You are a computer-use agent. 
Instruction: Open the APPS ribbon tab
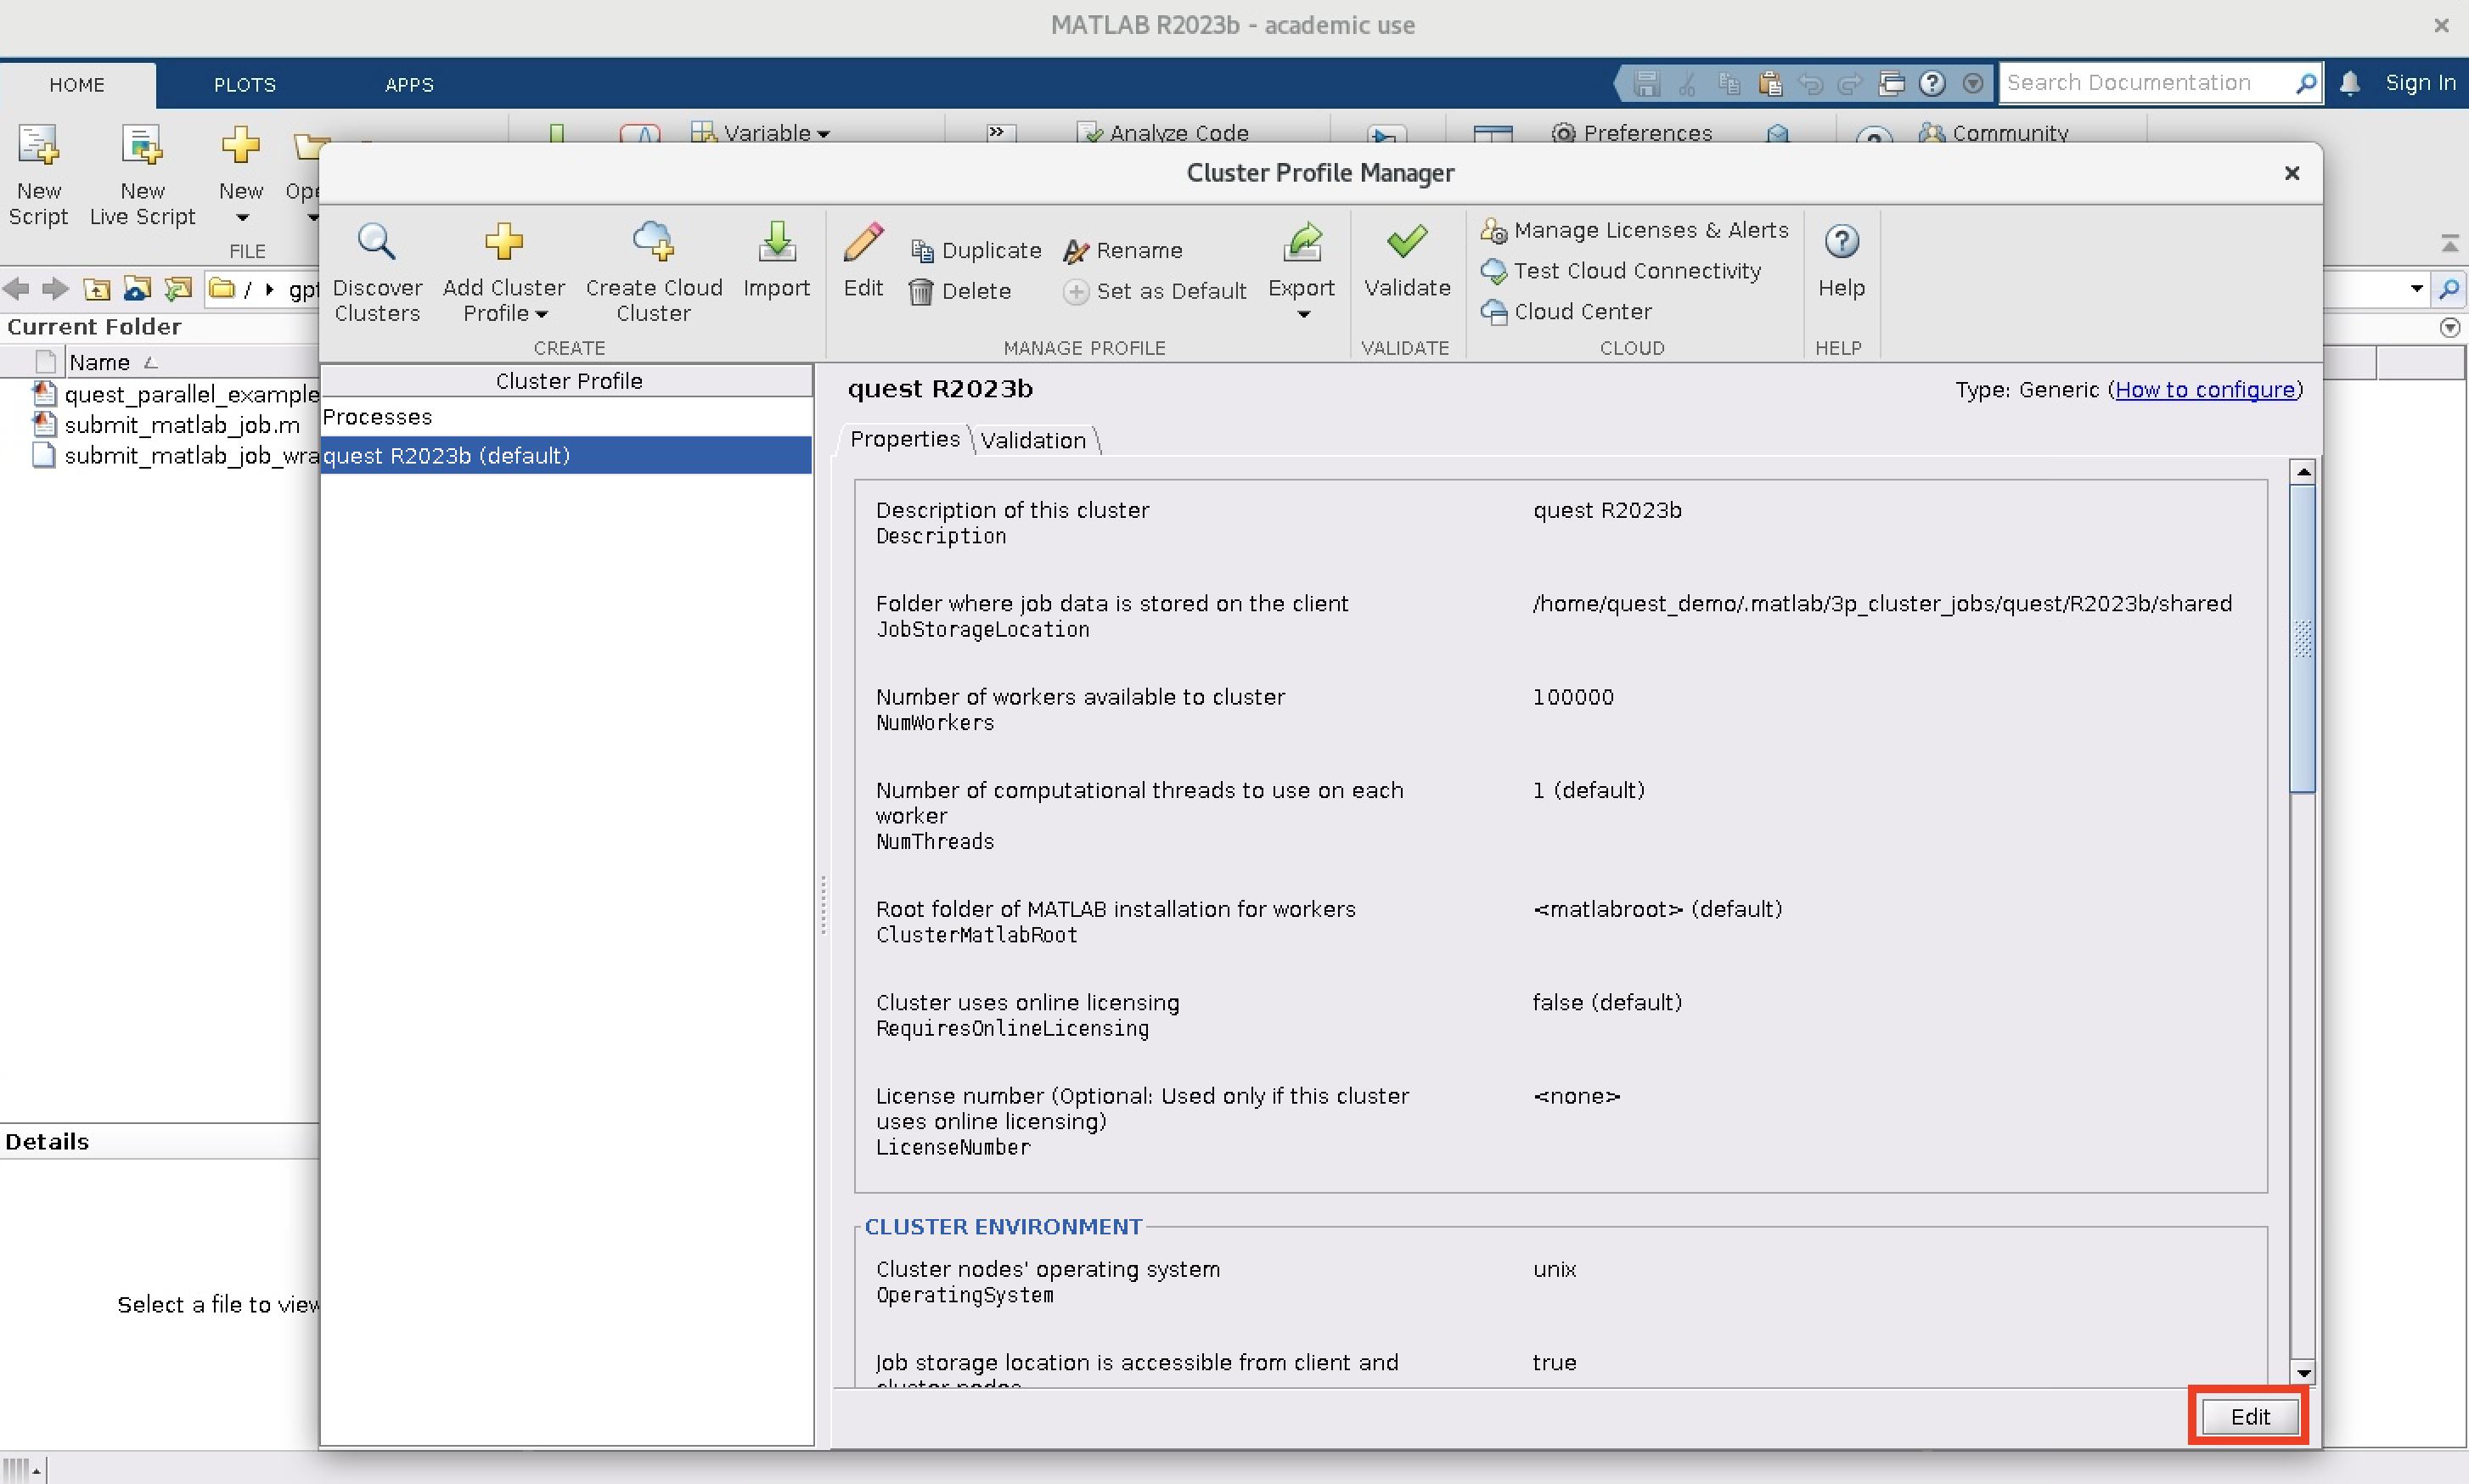pos(408,84)
